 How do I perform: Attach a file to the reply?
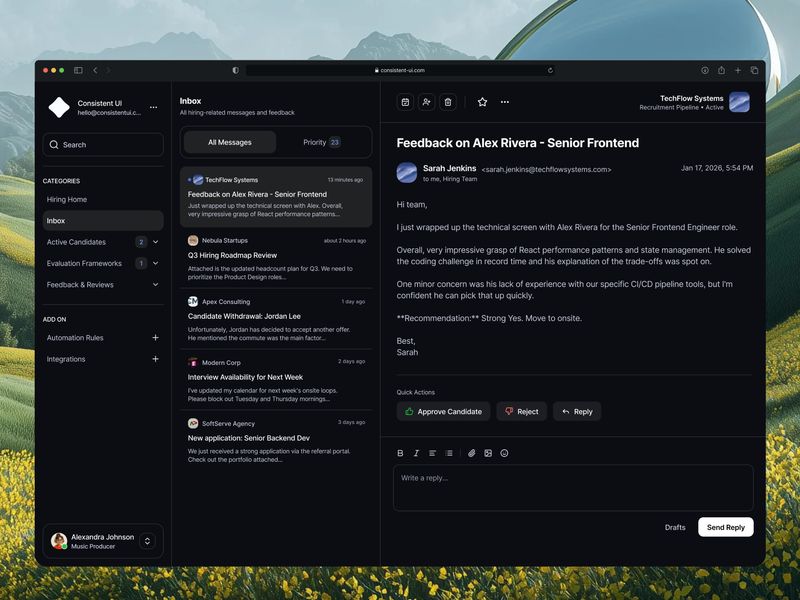471,453
